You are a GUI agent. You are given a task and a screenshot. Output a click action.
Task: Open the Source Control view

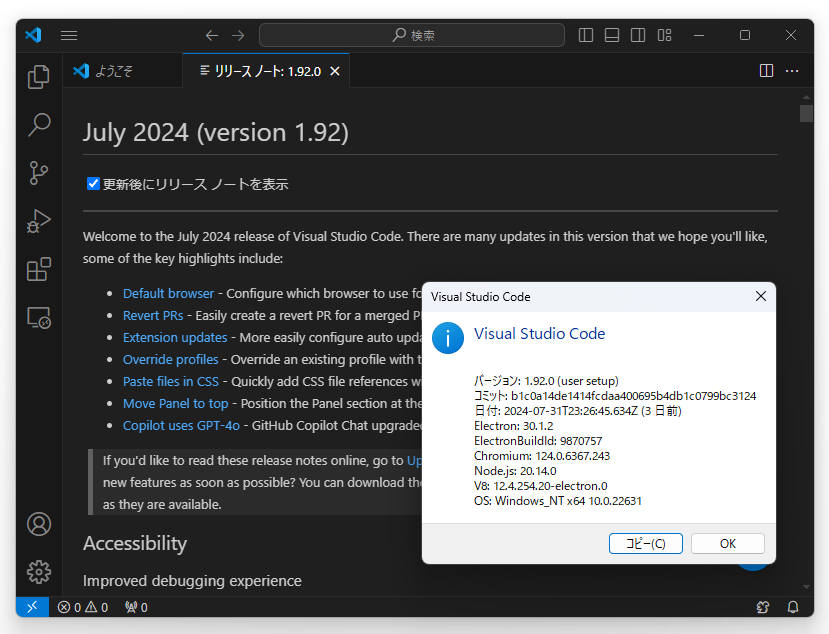tap(38, 172)
